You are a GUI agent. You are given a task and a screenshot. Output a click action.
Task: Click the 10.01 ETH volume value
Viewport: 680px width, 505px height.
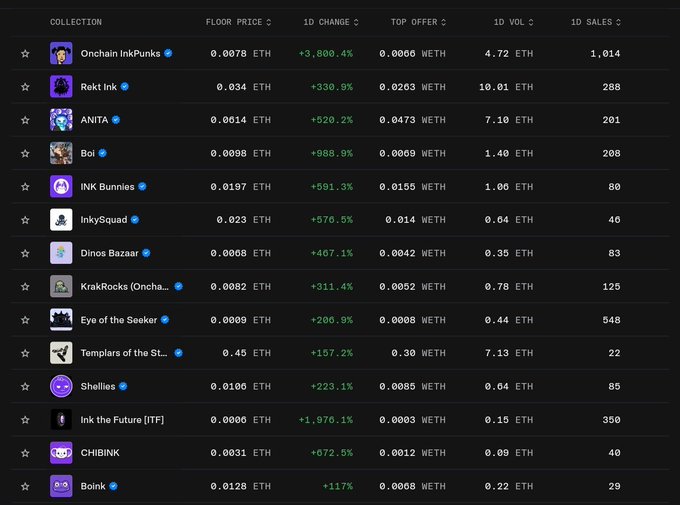point(506,87)
